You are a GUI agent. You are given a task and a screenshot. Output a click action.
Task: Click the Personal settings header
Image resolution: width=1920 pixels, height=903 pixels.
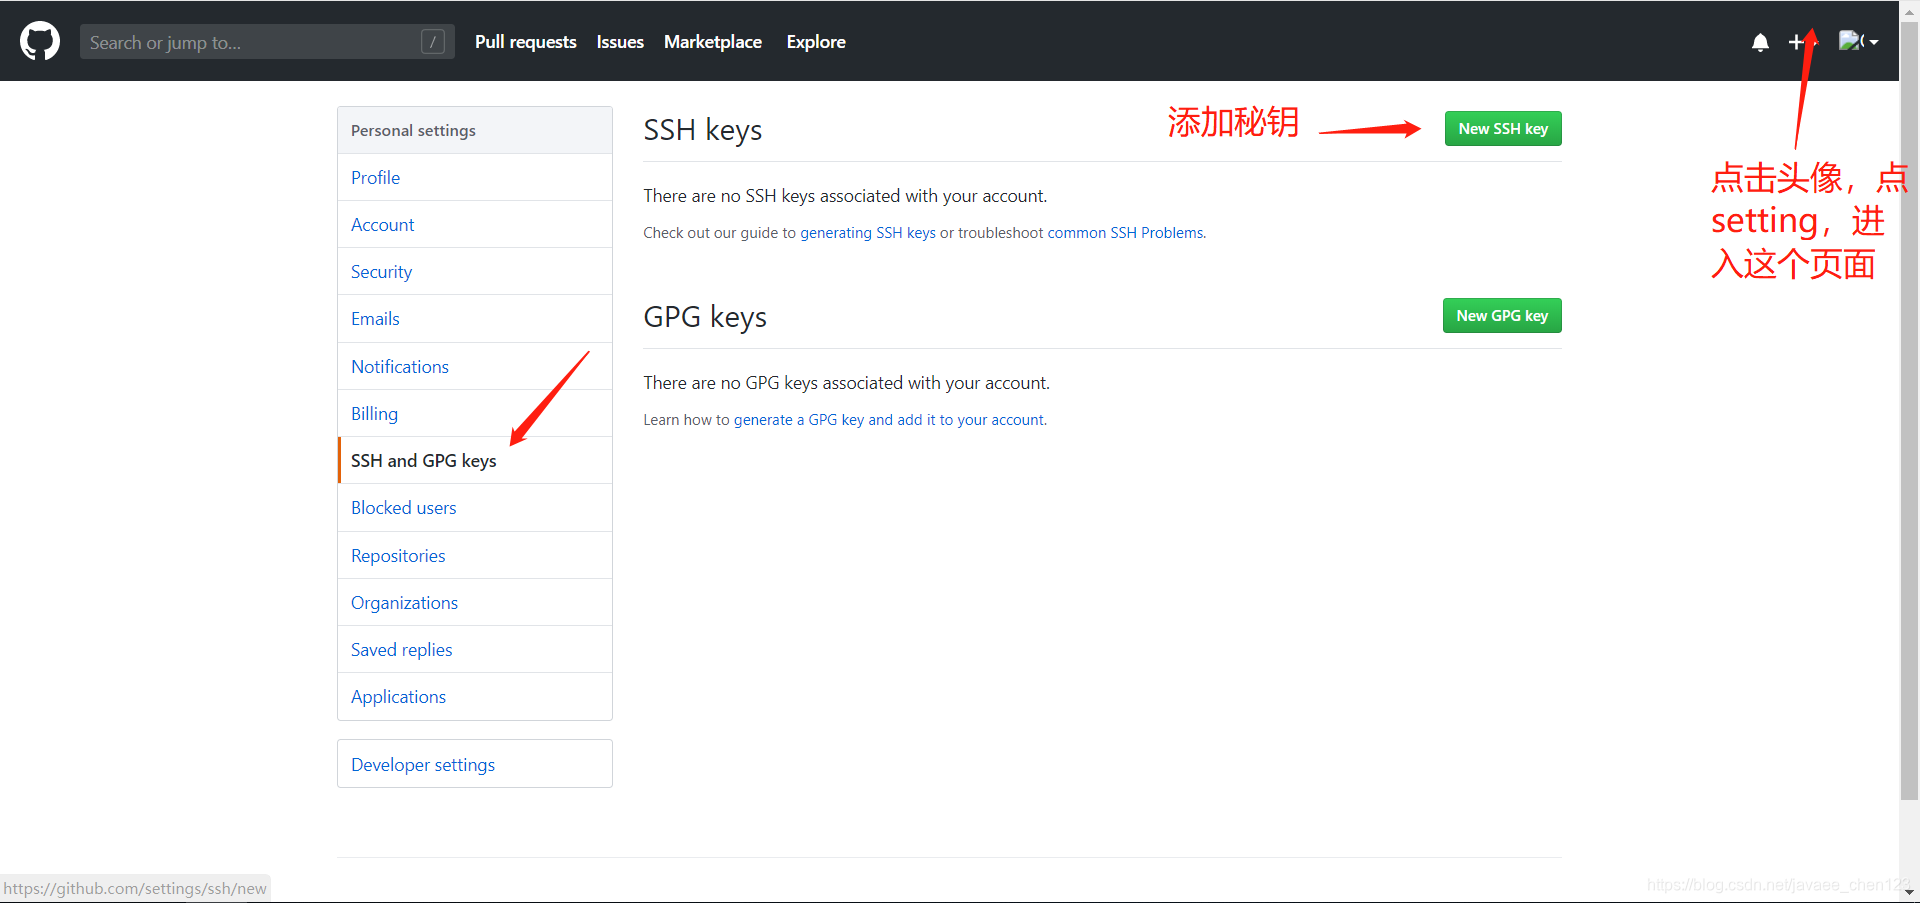[475, 130]
